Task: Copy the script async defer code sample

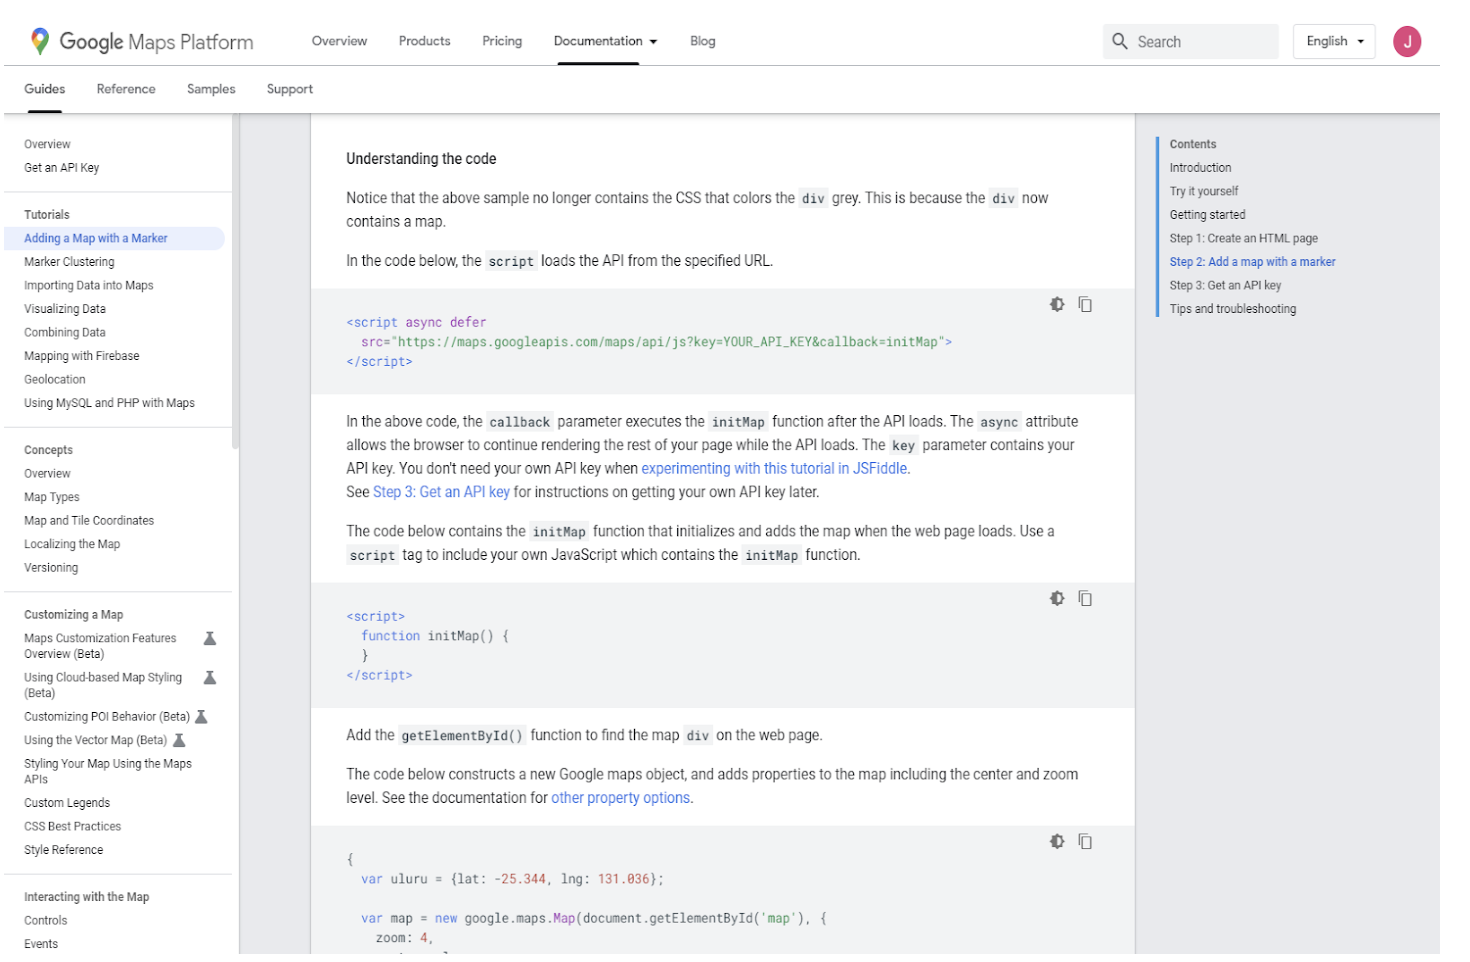Action: tap(1085, 305)
